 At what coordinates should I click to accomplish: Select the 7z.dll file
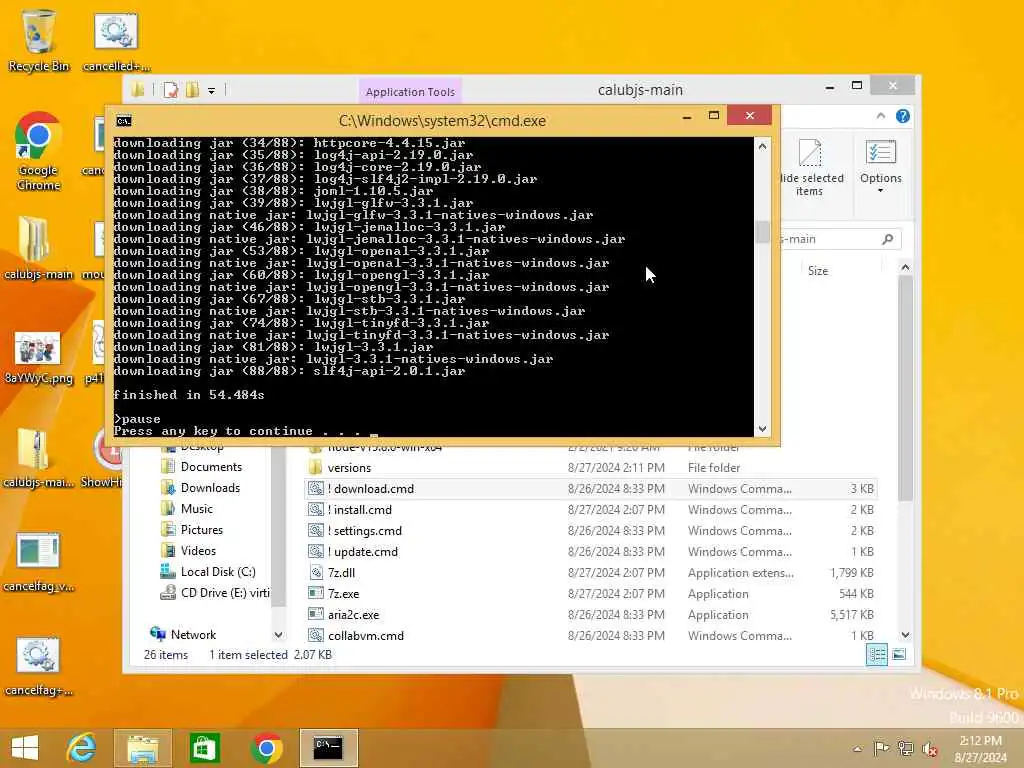click(x=590, y=572)
